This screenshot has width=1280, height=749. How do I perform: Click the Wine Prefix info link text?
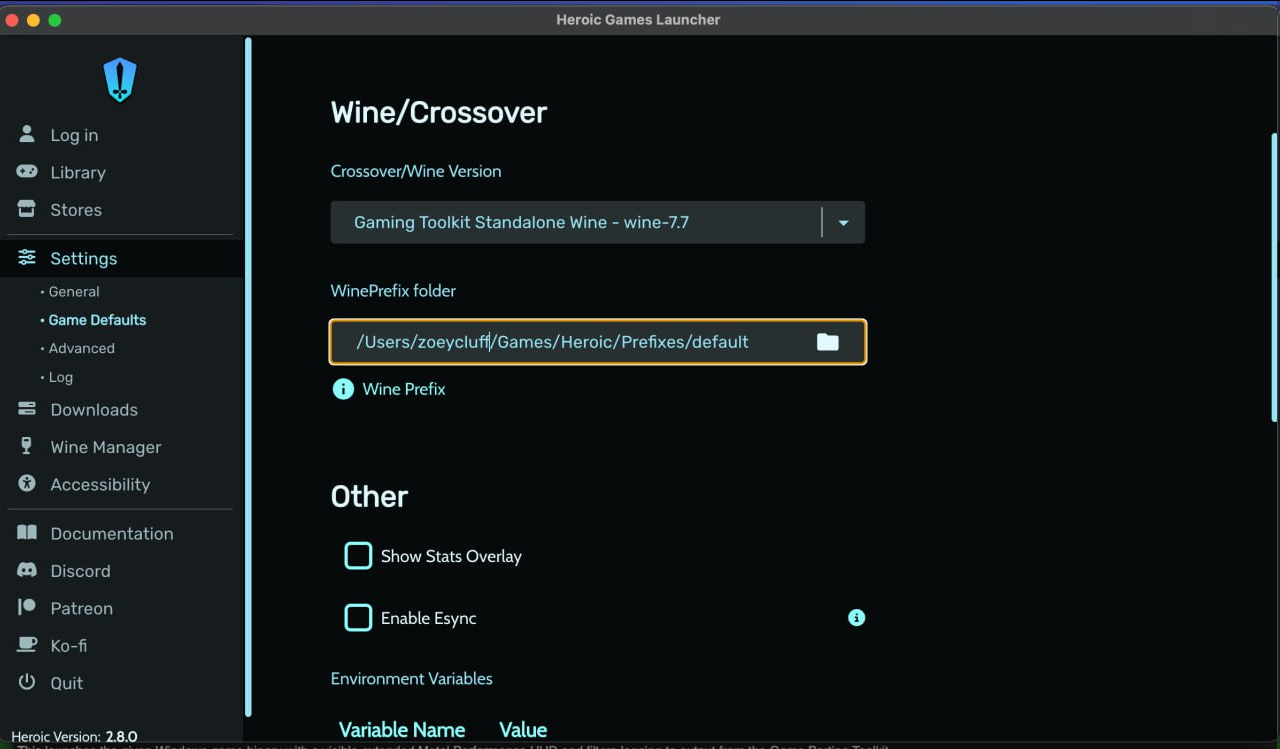tap(404, 389)
